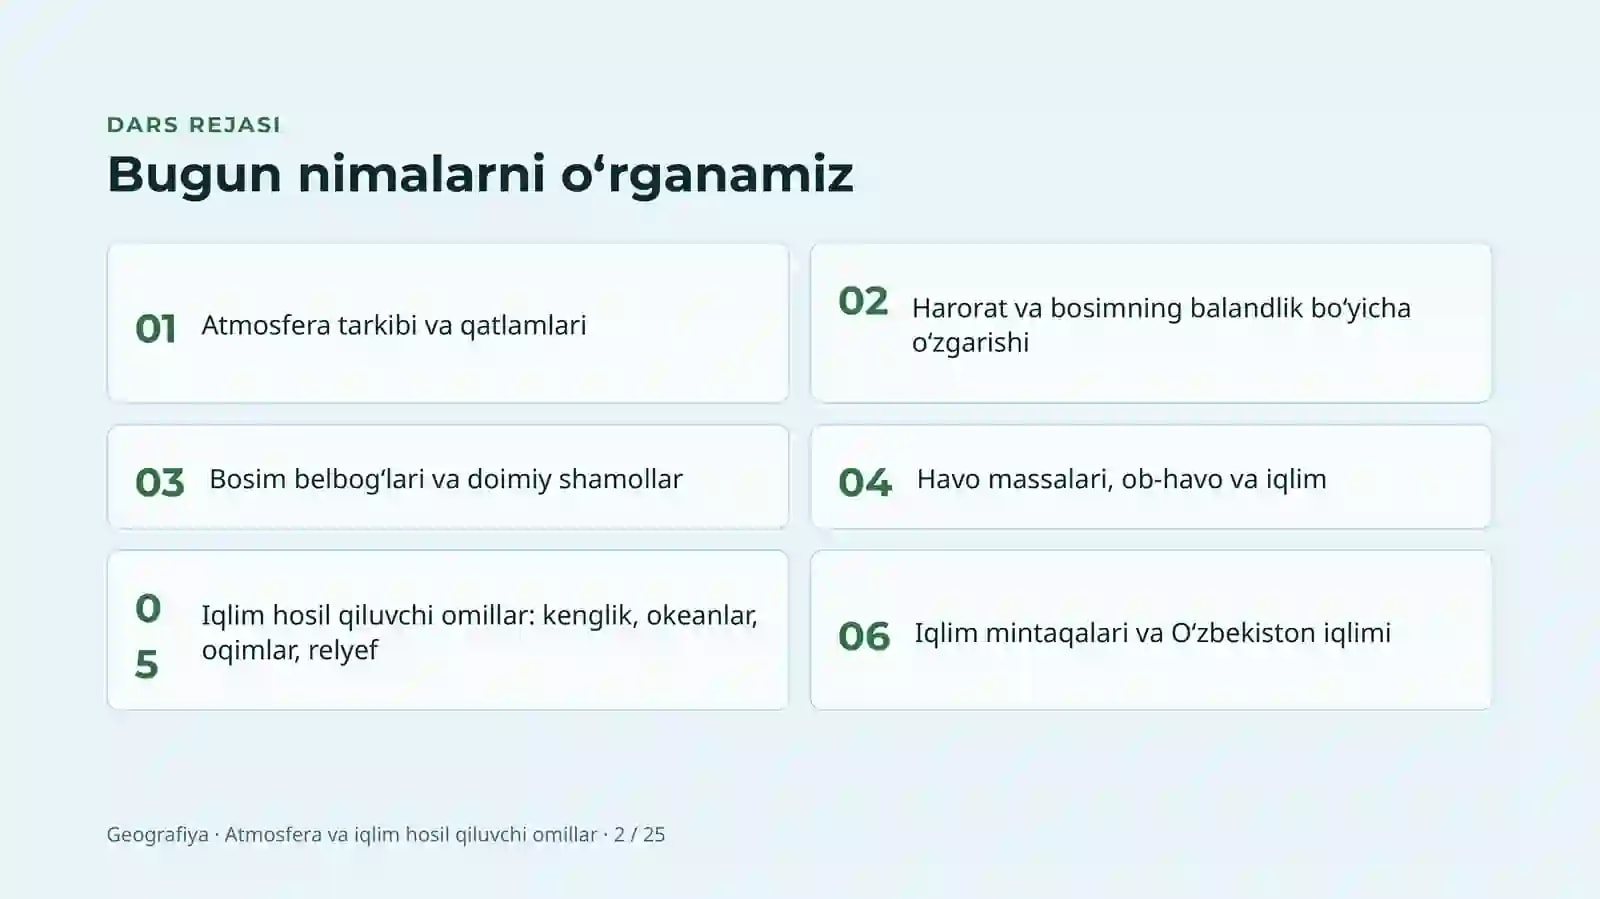Click 'Iqlim mintaqalari va O'zbekiston iqlimi' text
1600x899 pixels.
[1153, 633]
